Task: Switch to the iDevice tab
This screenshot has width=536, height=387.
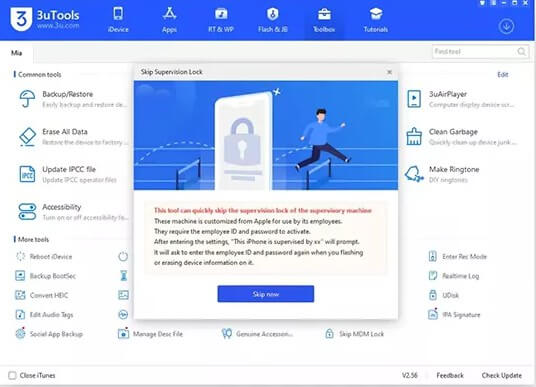Action: pos(118,20)
